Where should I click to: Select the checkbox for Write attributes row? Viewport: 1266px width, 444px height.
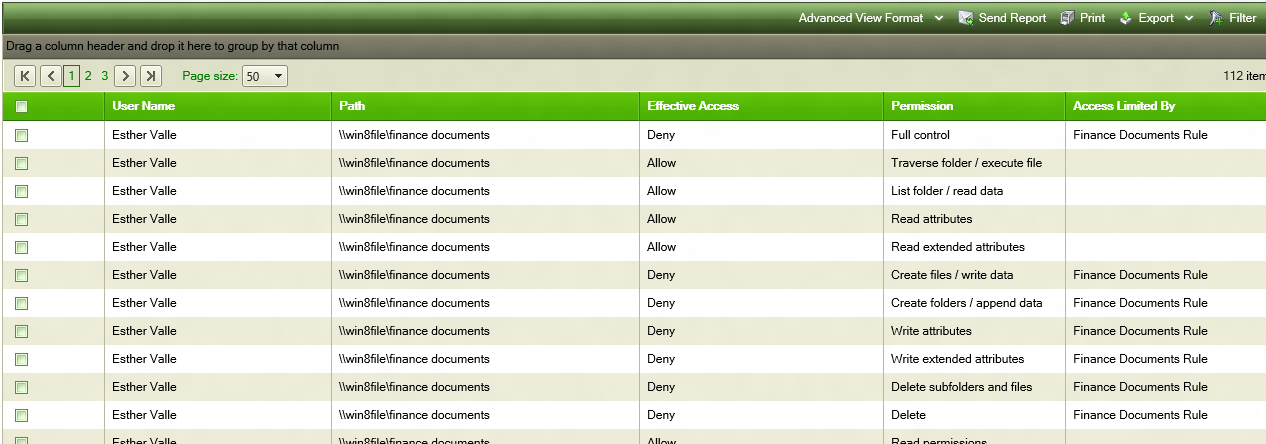[22, 331]
